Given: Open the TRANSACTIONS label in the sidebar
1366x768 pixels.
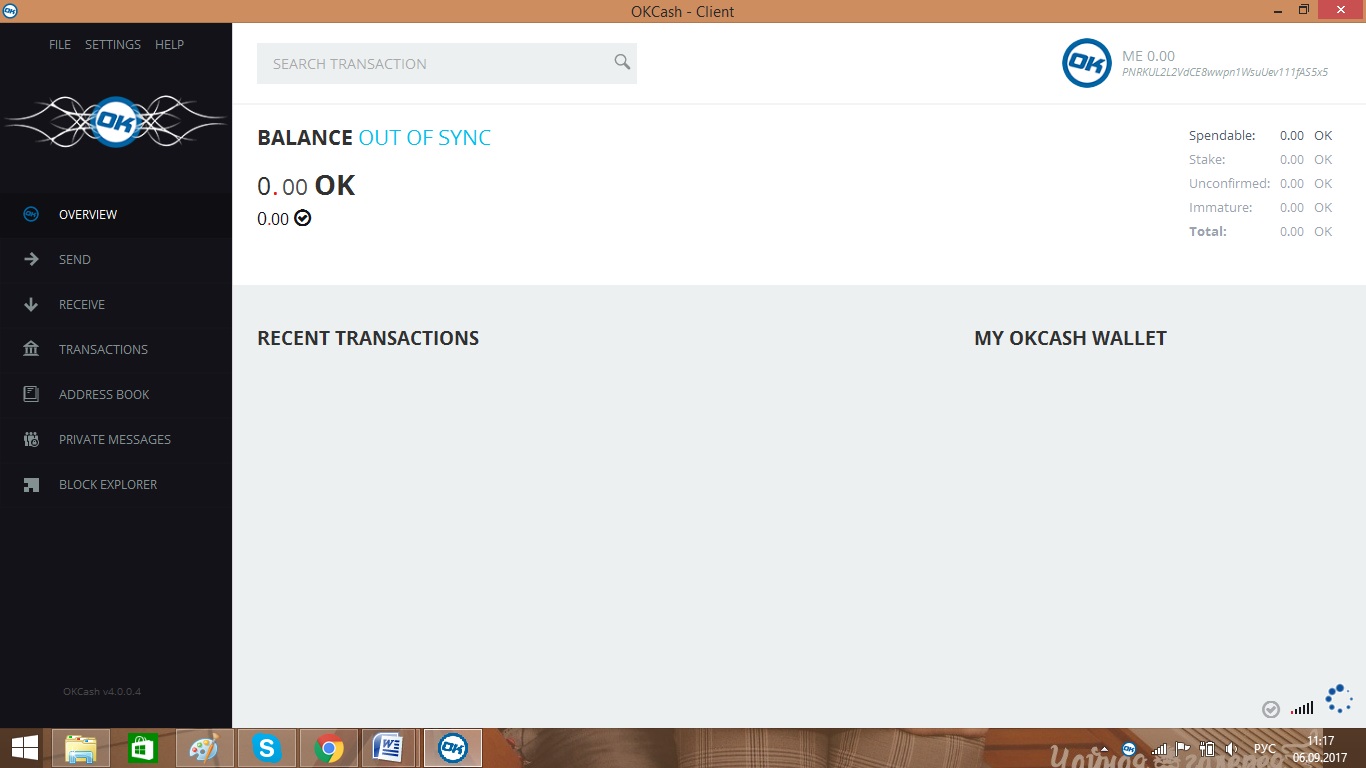Looking at the screenshot, I should [x=103, y=350].
